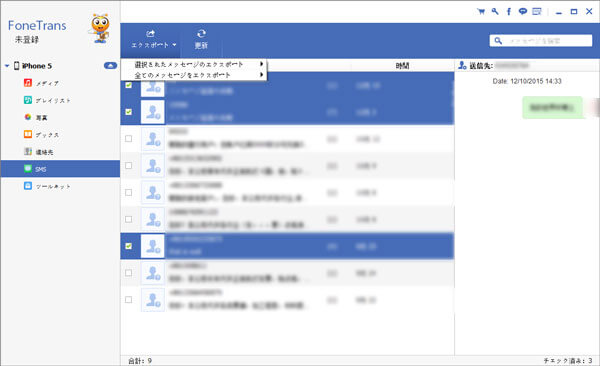Click the blue ツールキット toolbox icon

[x=28, y=186]
